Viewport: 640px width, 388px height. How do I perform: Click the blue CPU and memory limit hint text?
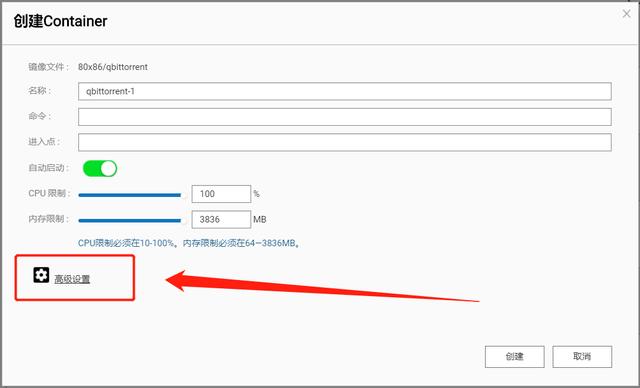coord(189,243)
